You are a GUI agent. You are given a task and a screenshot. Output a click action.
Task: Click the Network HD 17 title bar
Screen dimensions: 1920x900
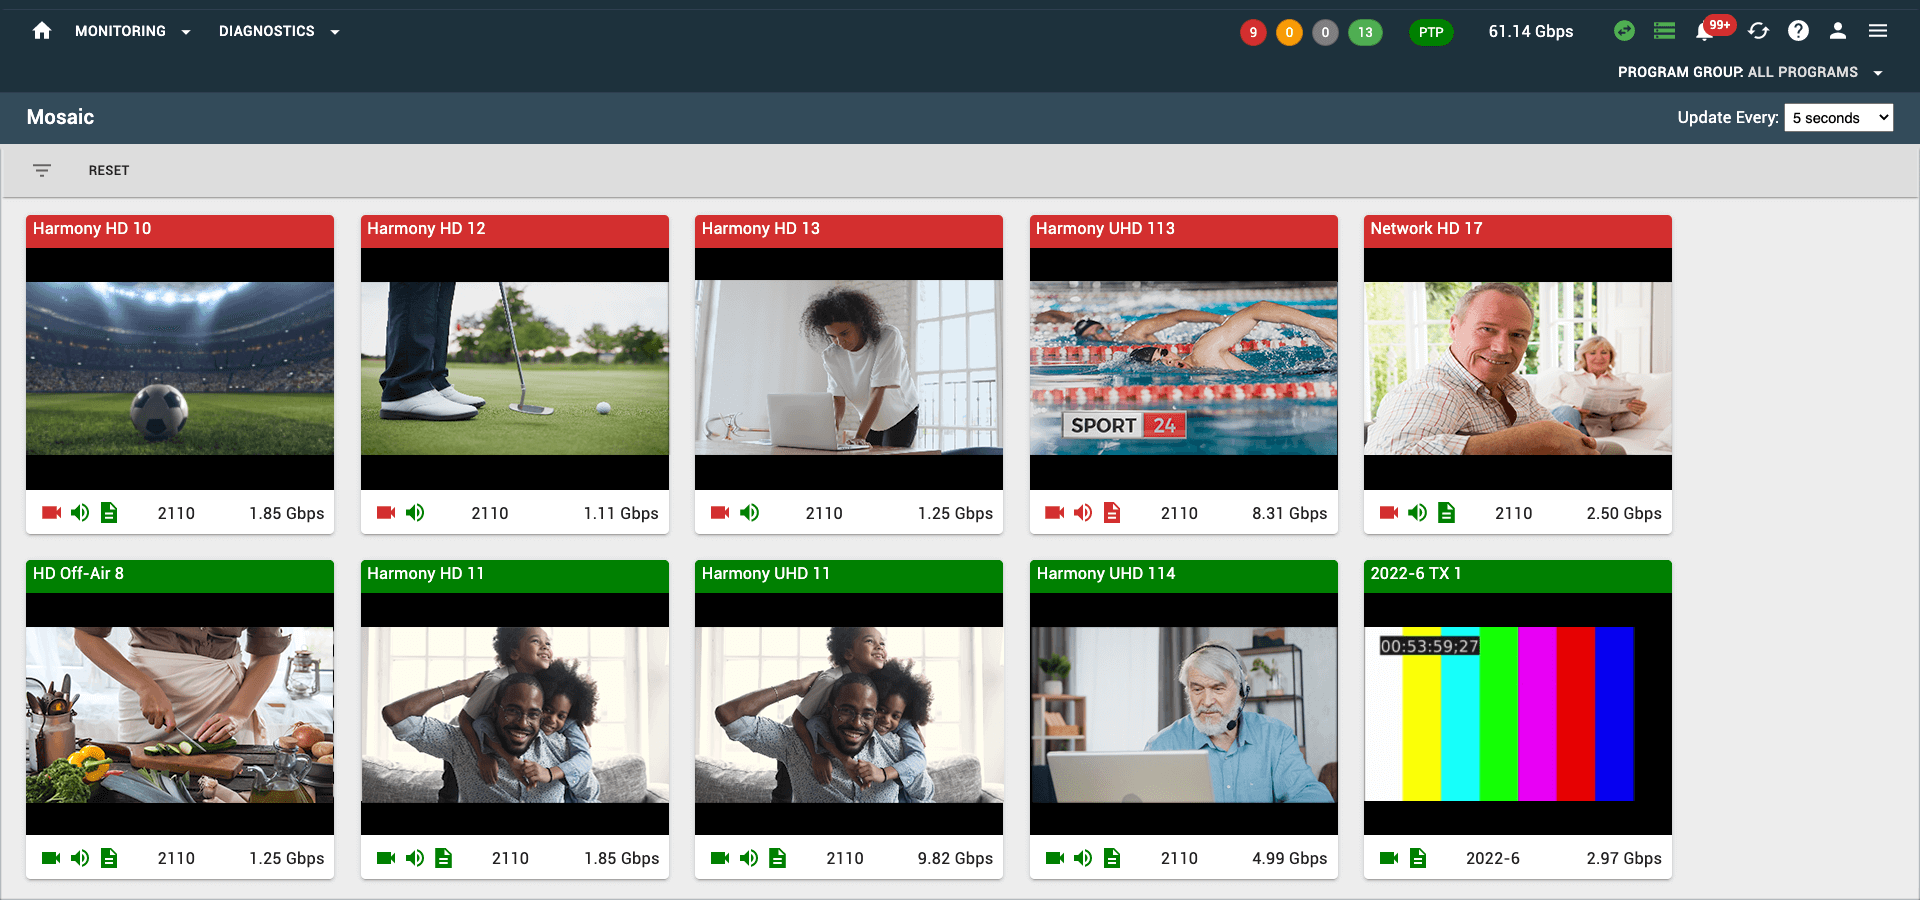(x=1518, y=229)
